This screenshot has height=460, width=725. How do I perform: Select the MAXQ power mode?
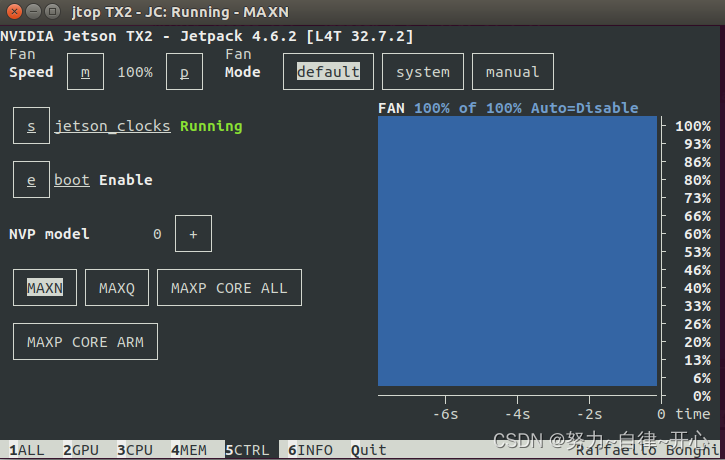coord(117,288)
